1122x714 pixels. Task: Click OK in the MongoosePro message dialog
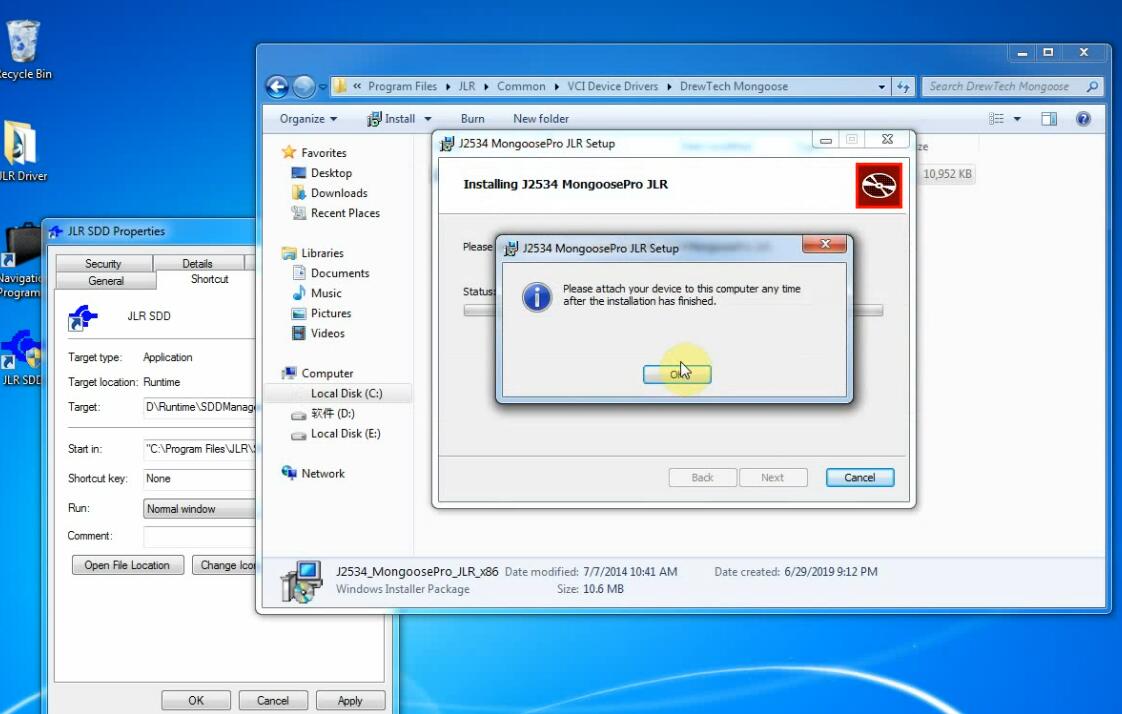[x=676, y=374]
